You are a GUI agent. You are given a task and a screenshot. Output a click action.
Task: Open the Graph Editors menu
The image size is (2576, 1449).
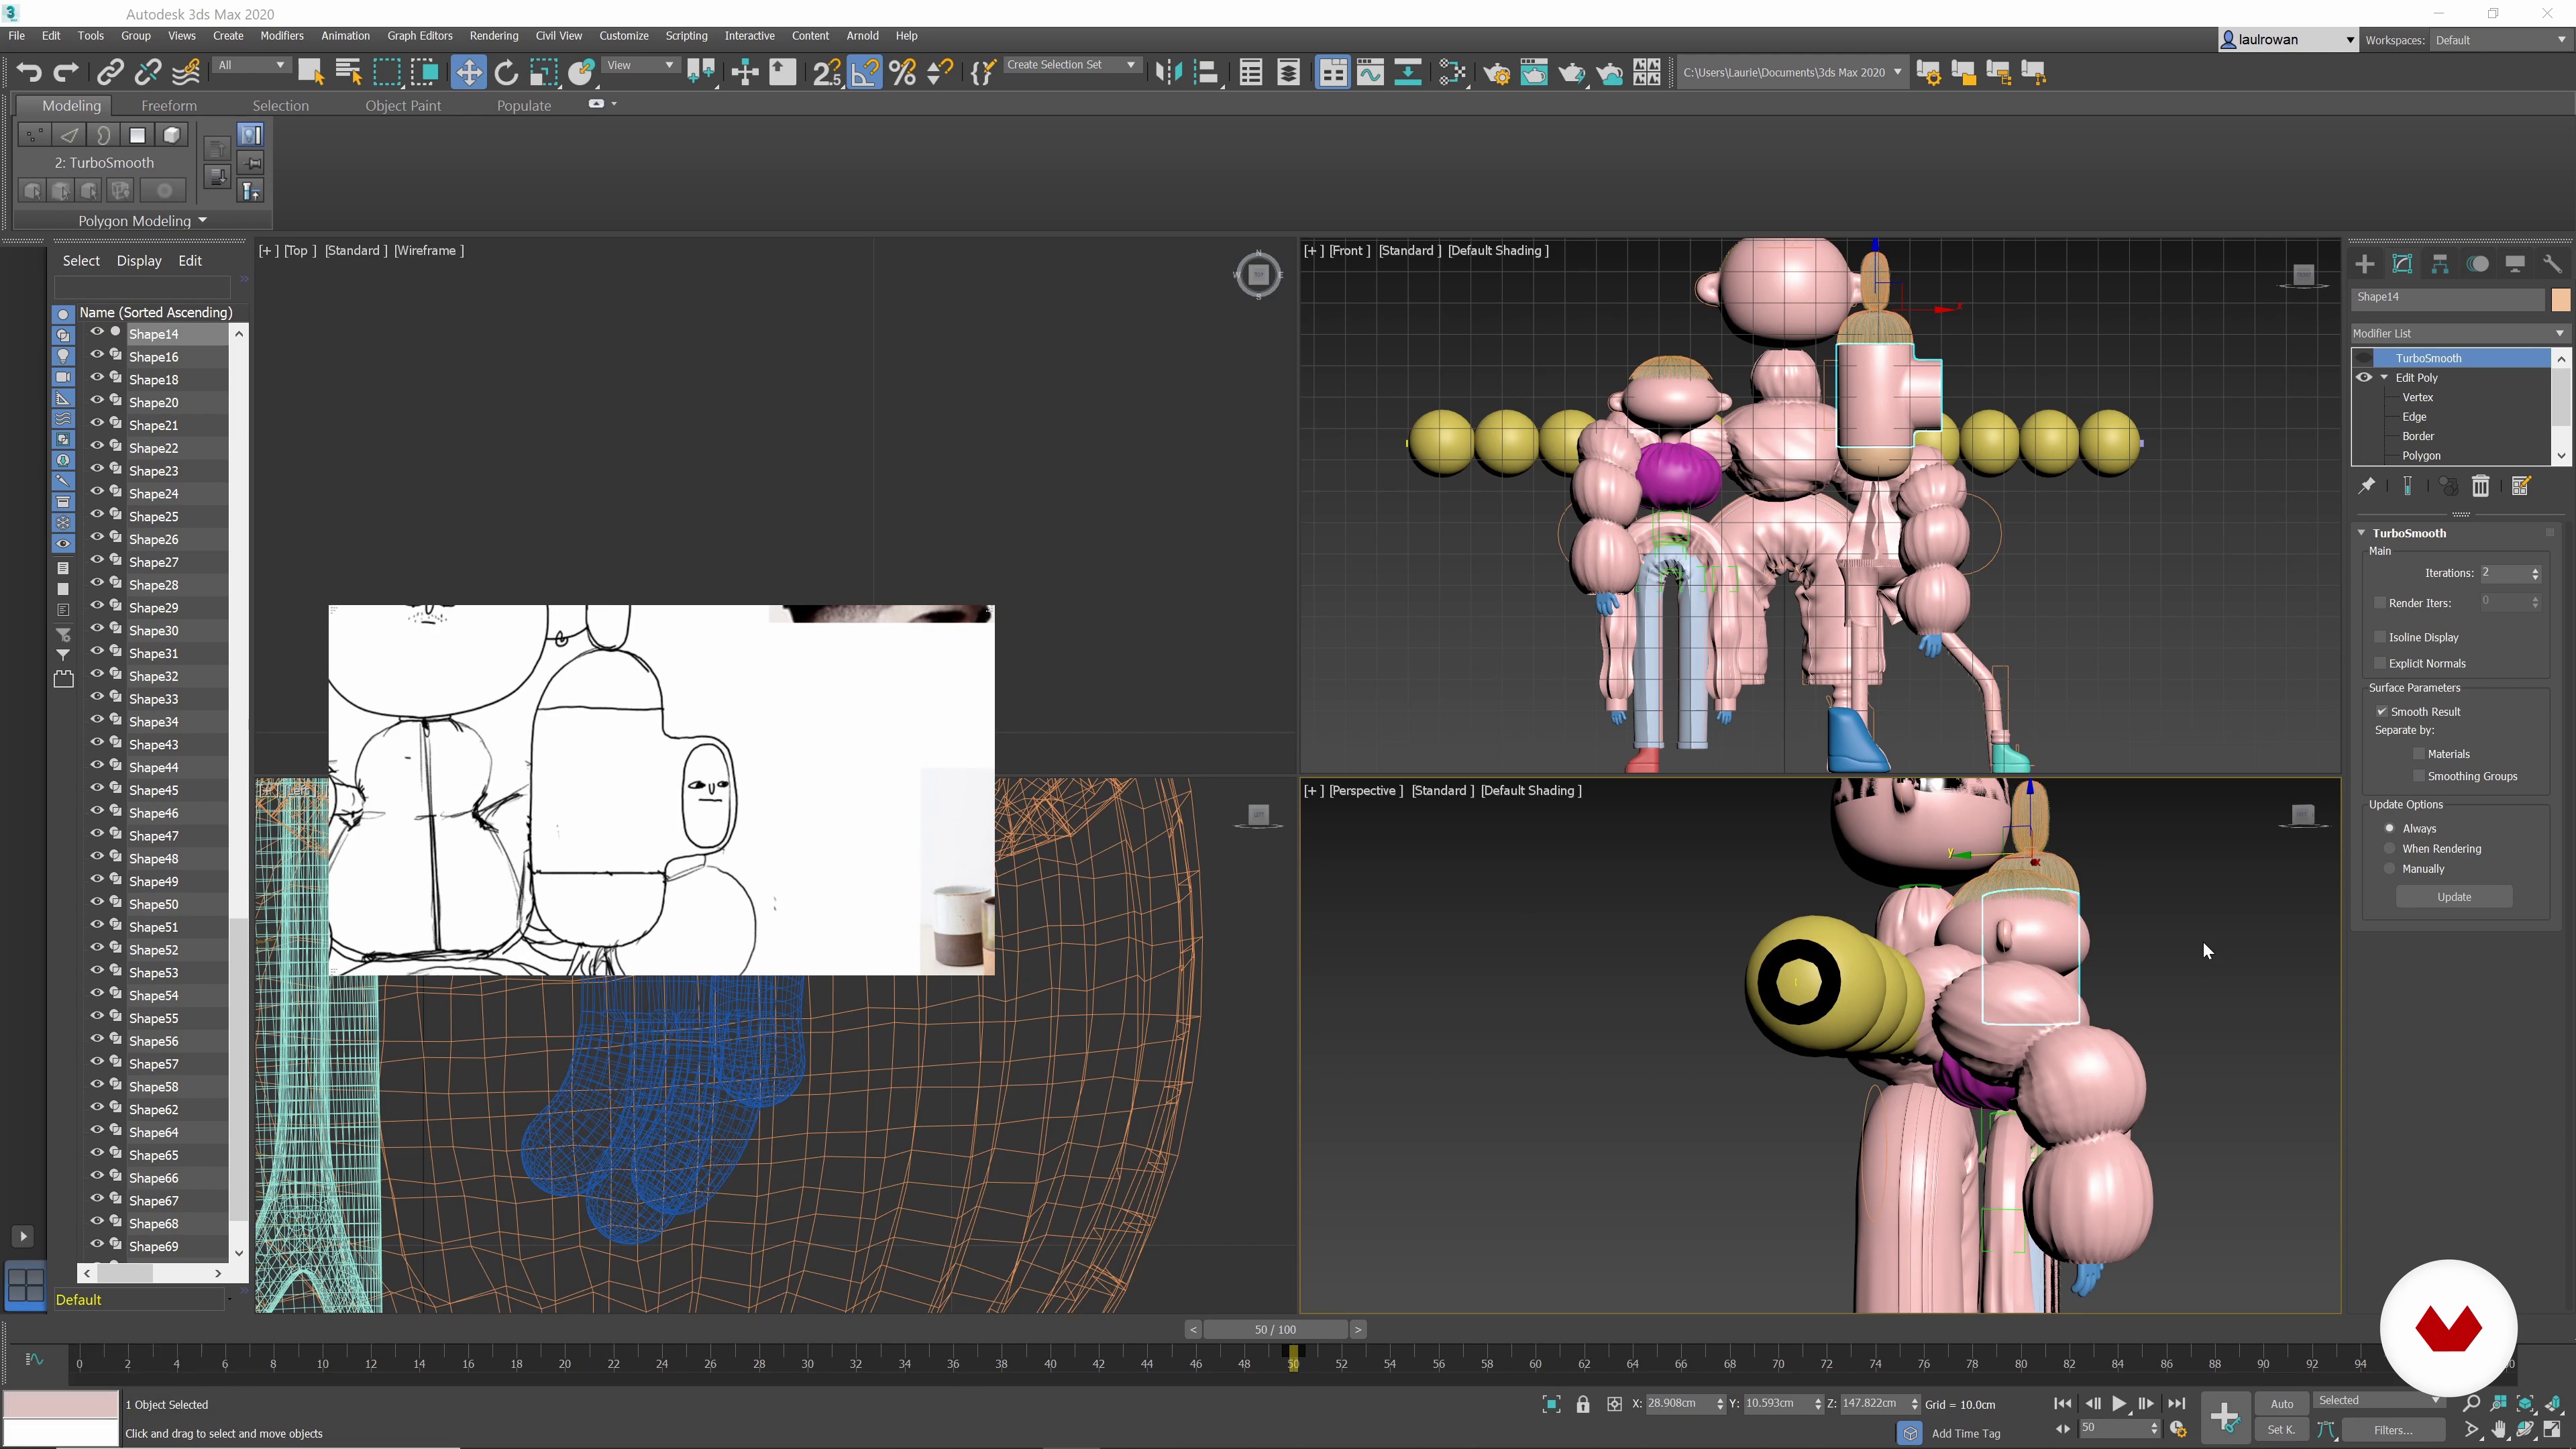[x=420, y=35]
